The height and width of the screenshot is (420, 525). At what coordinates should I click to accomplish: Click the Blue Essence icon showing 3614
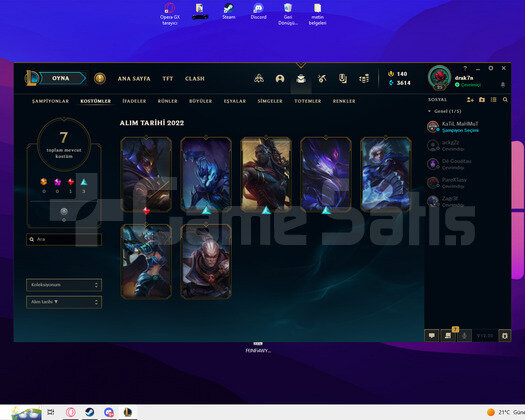point(391,83)
